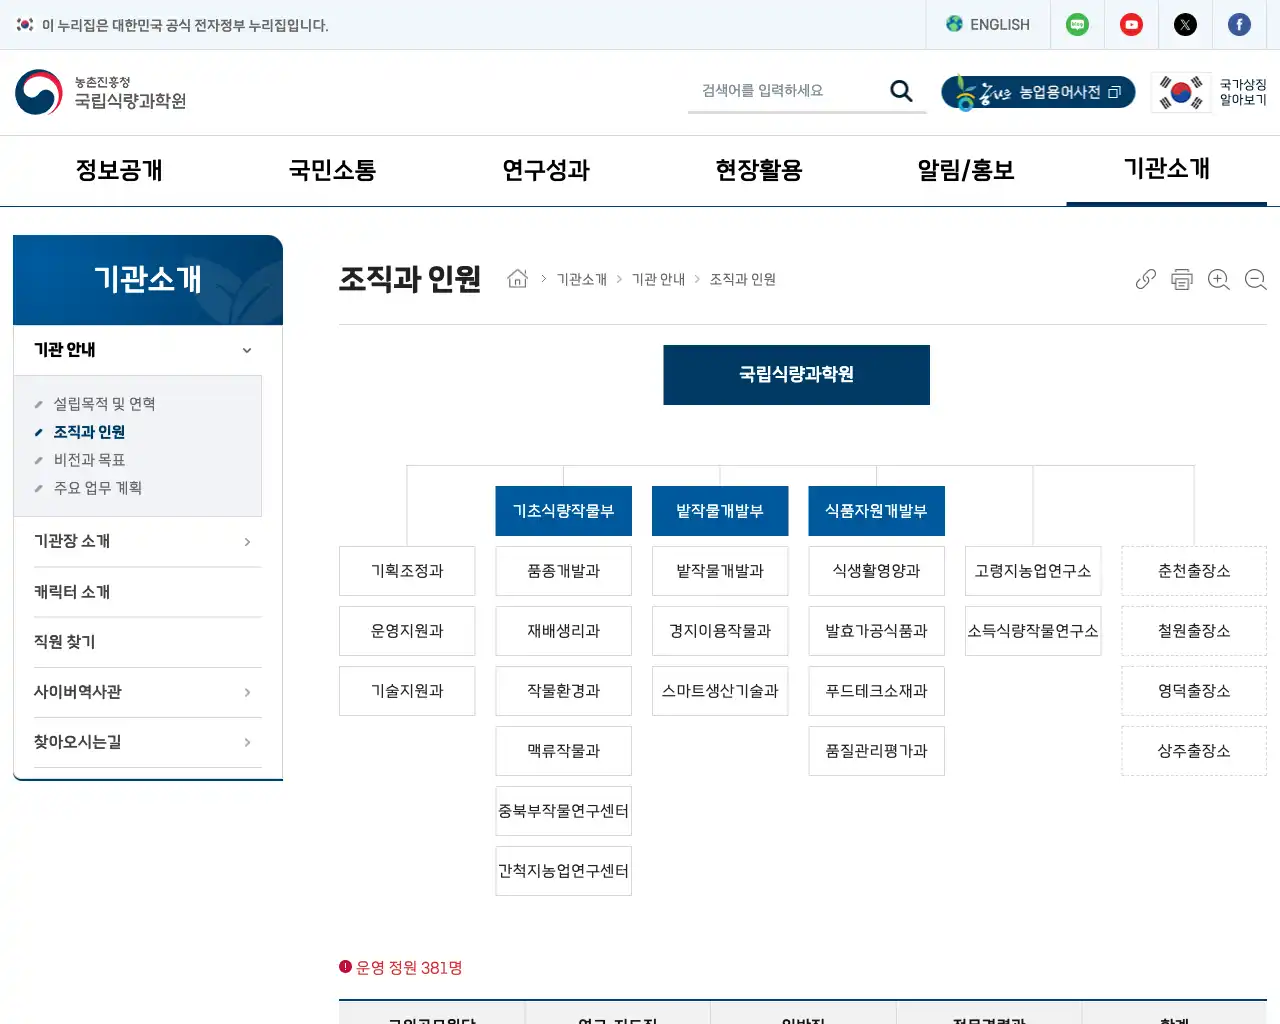The height and width of the screenshot is (1024, 1280).
Task: Click inside the search input field
Action: point(790,90)
